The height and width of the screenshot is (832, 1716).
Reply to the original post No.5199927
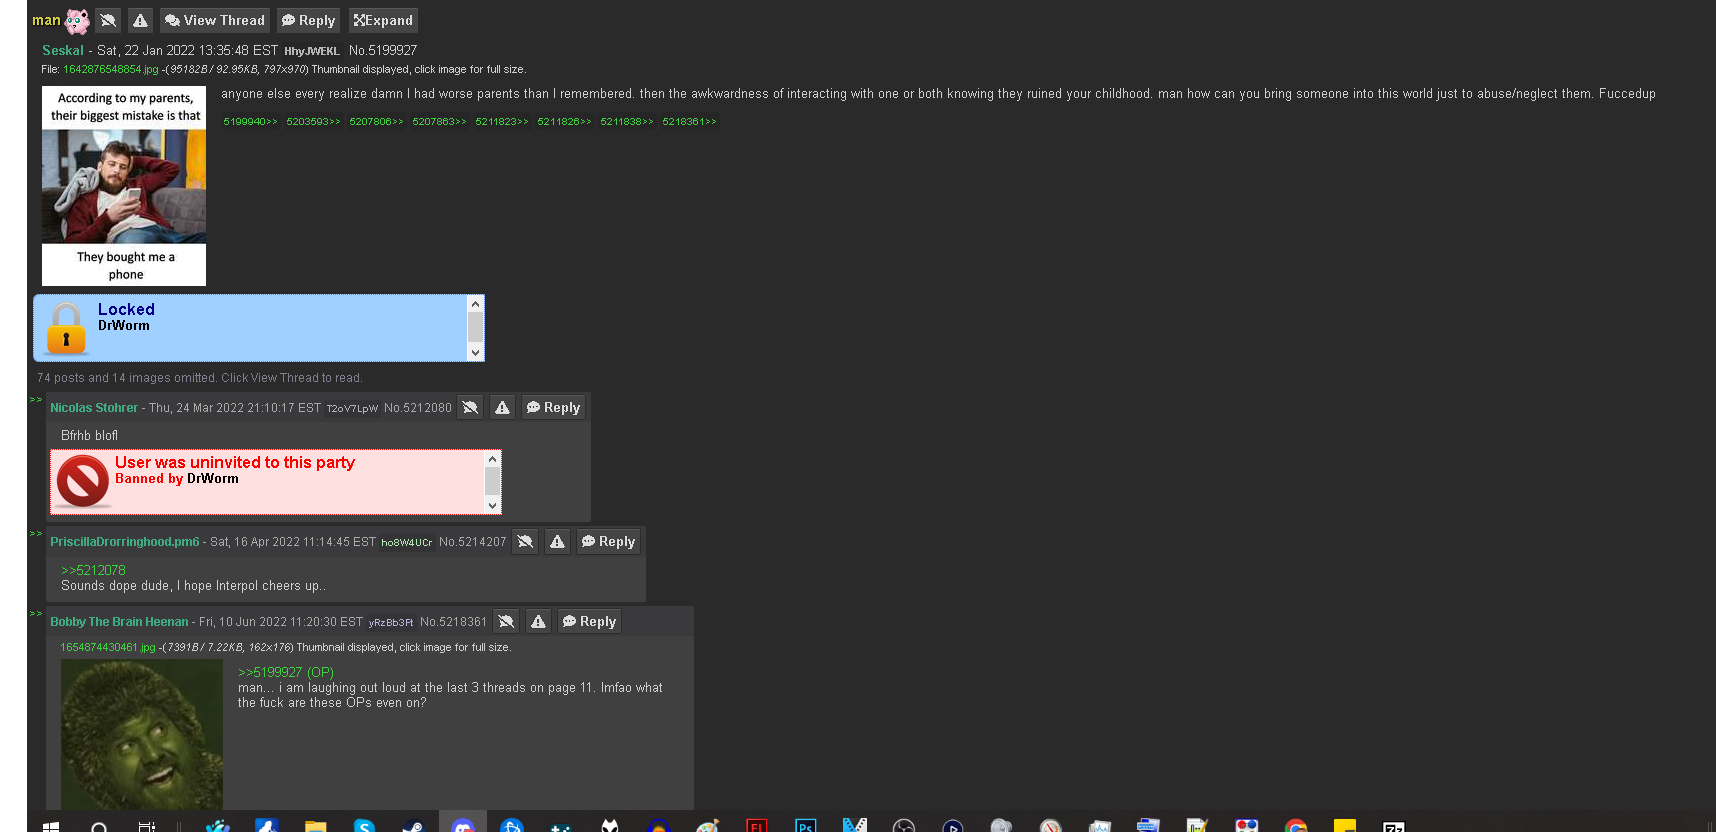coord(308,20)
